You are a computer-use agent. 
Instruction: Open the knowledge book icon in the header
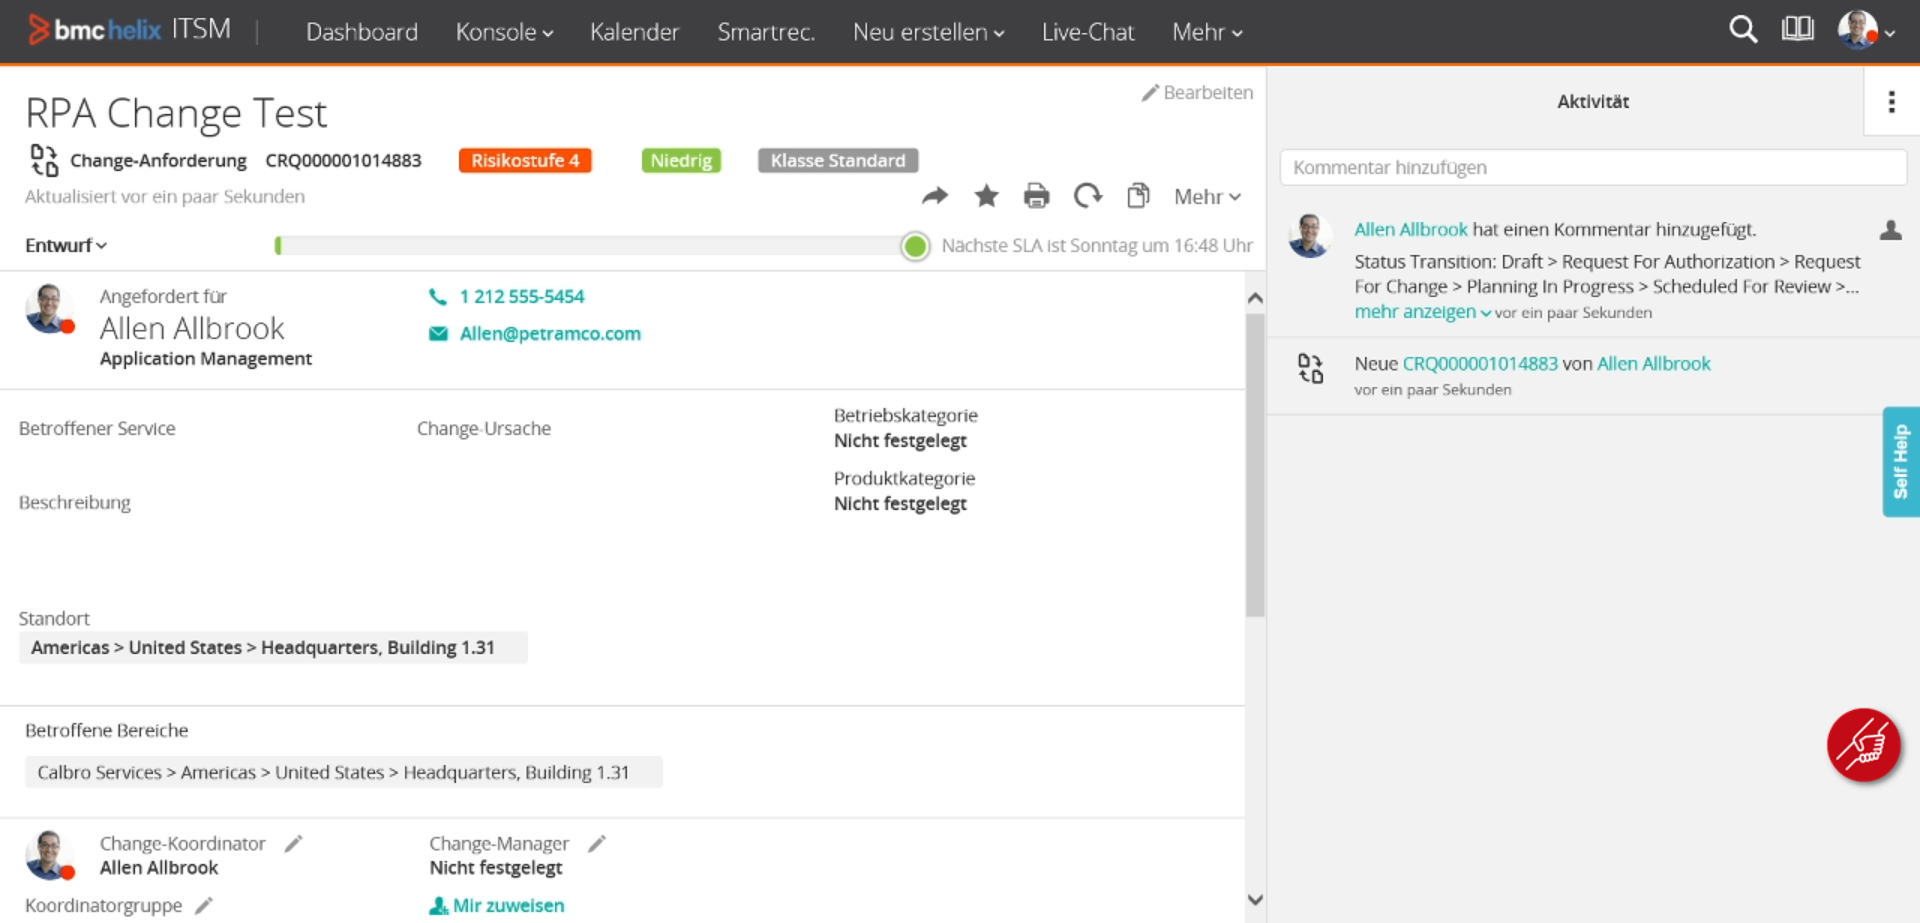coord(1798,29)
